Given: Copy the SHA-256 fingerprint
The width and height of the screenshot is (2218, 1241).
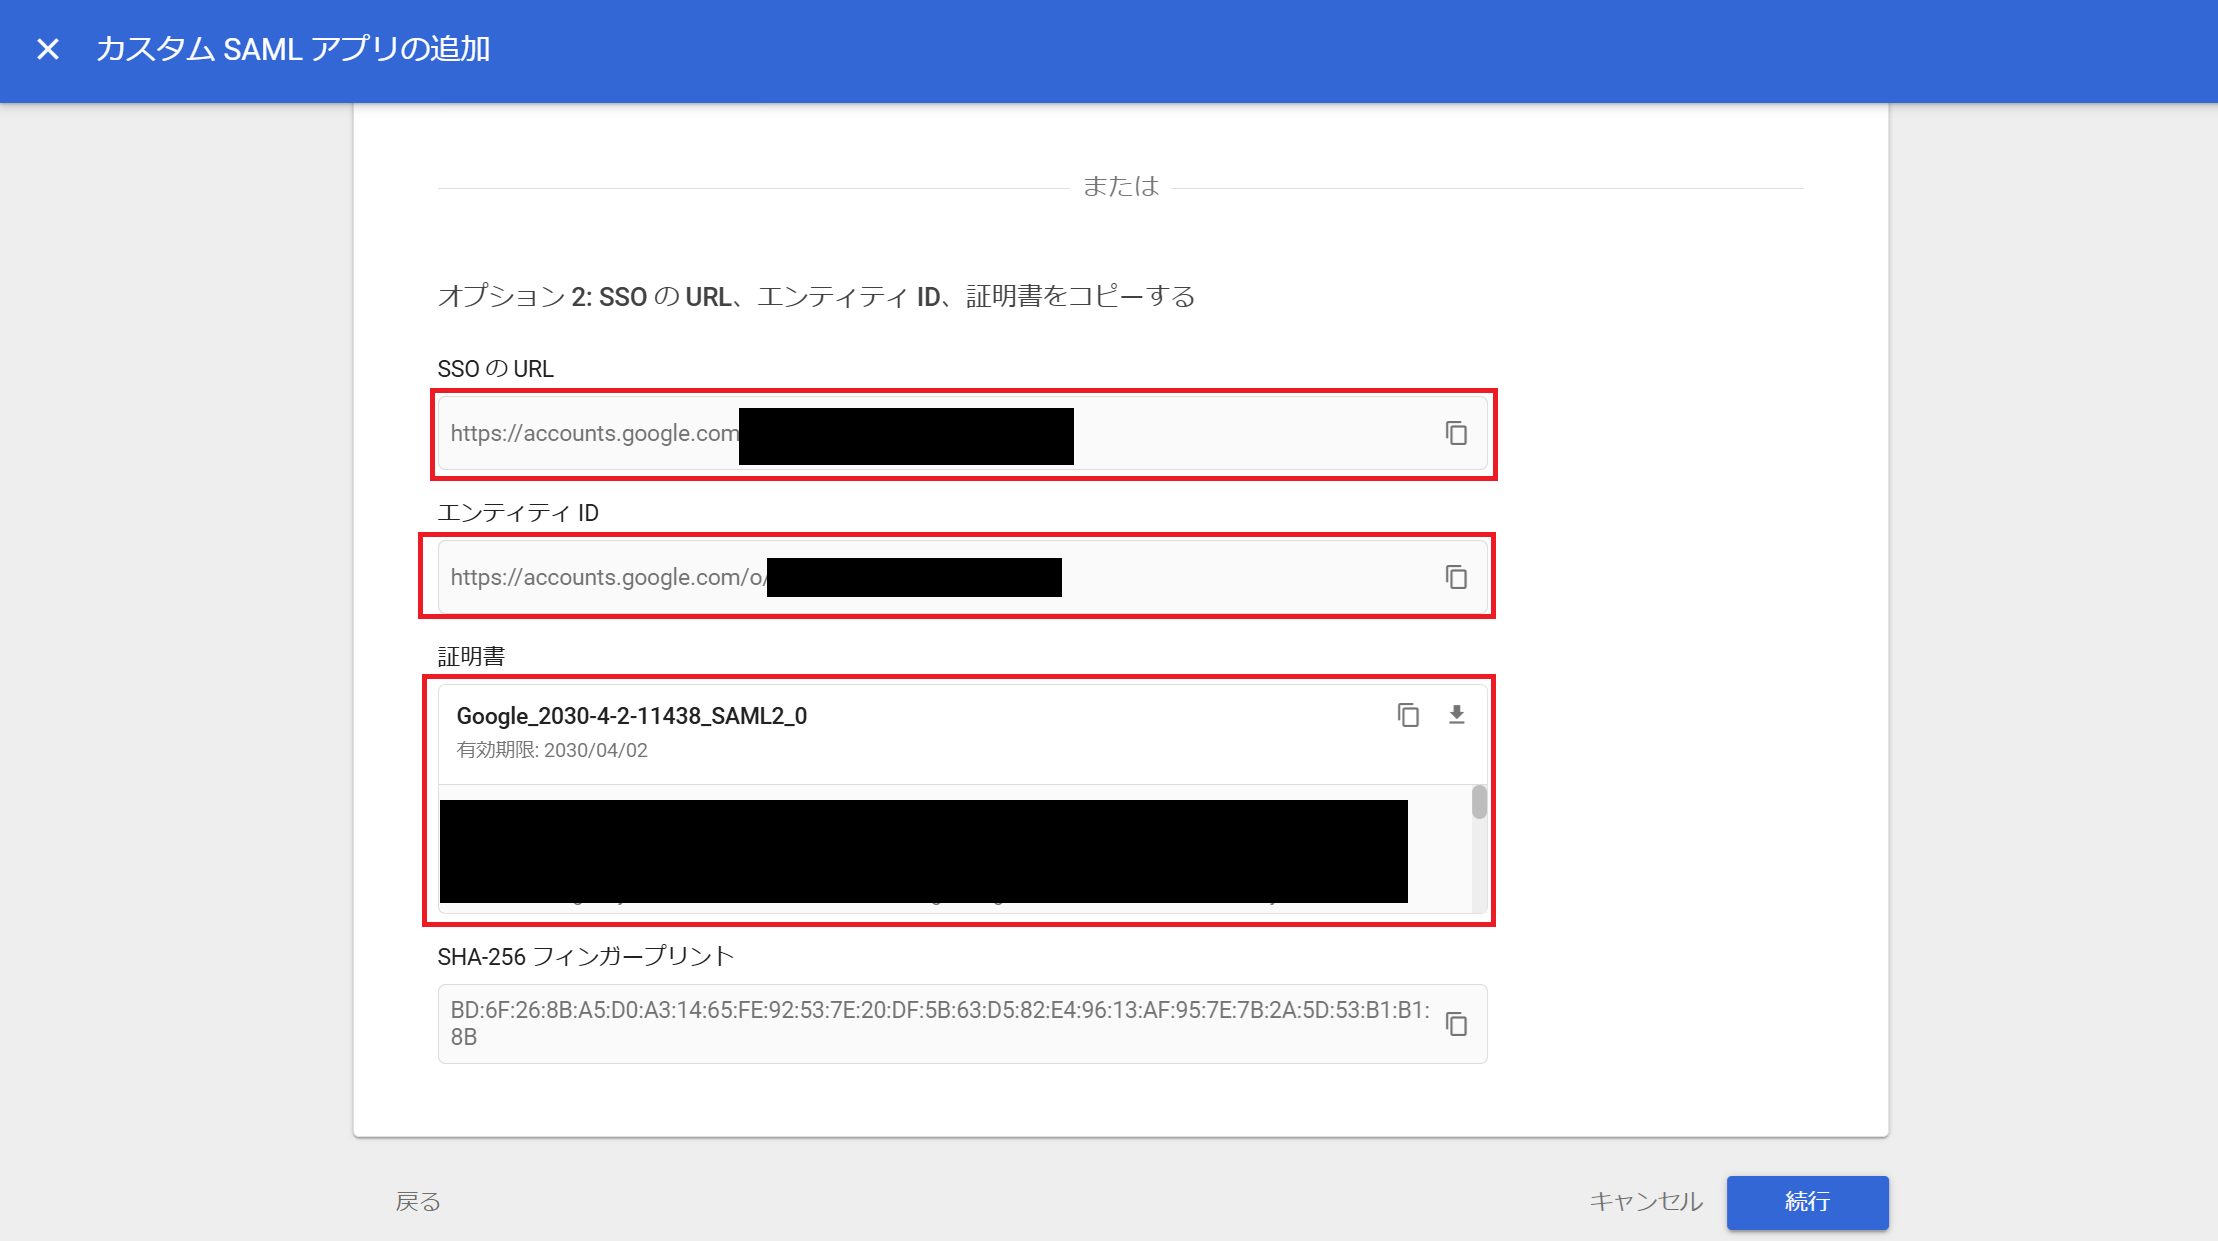Looking at the screenshot, I should tap(1456, 1024).
